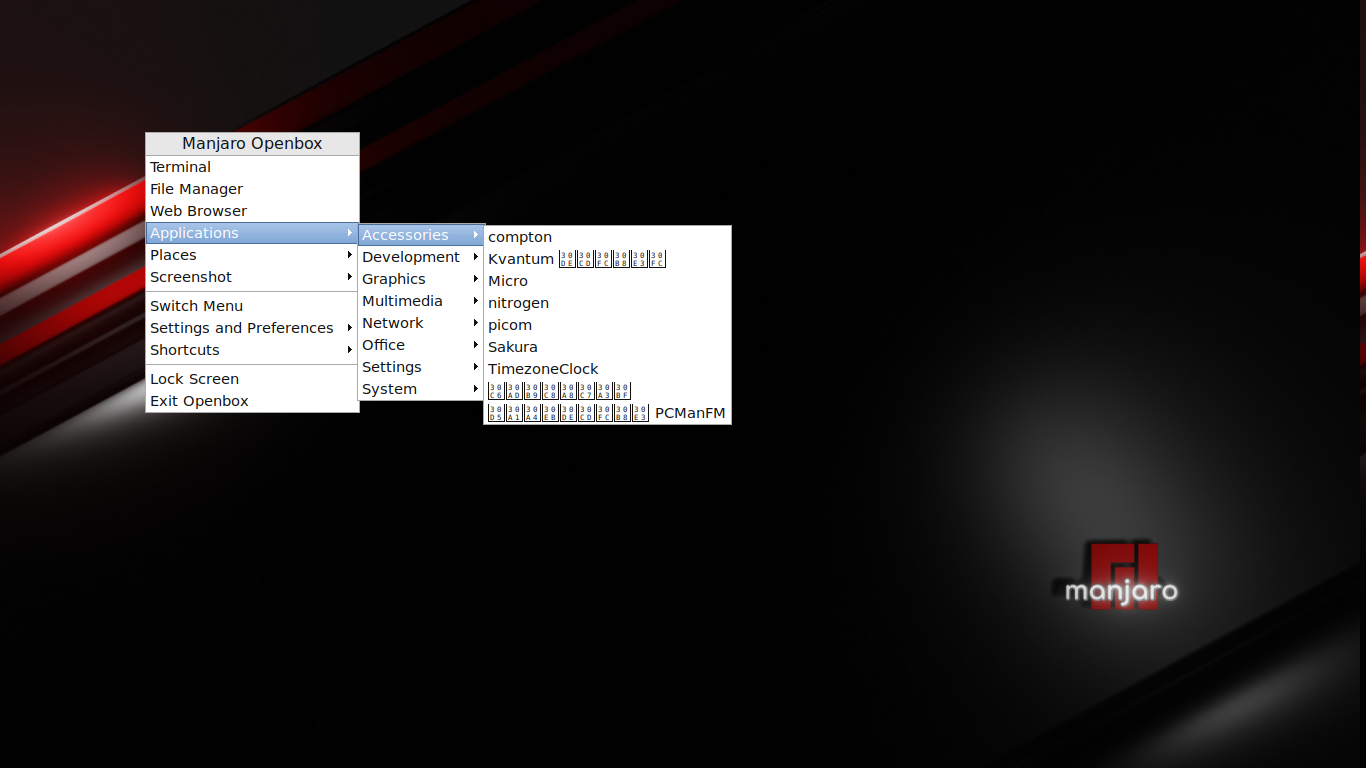Open Terminal from the Openbox menu
The width and height of the screenshot is (1366, 768).
[x=252, y=167]
